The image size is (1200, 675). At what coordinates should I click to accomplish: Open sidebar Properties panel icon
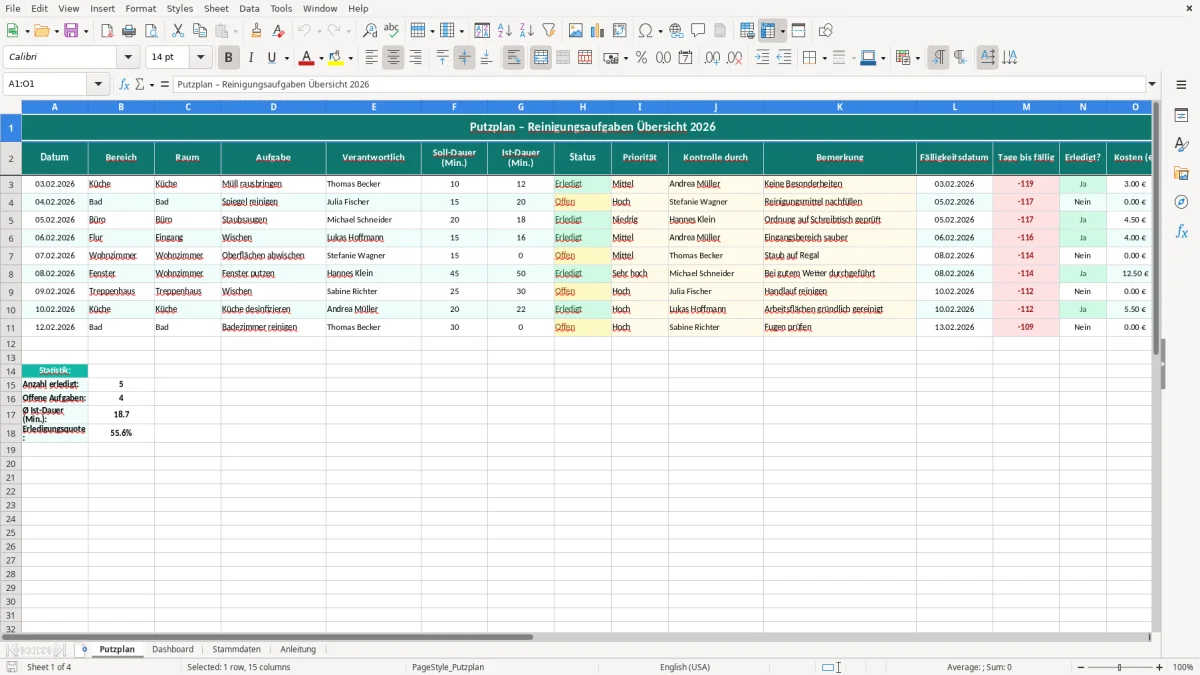click(x=1181, y=116)
